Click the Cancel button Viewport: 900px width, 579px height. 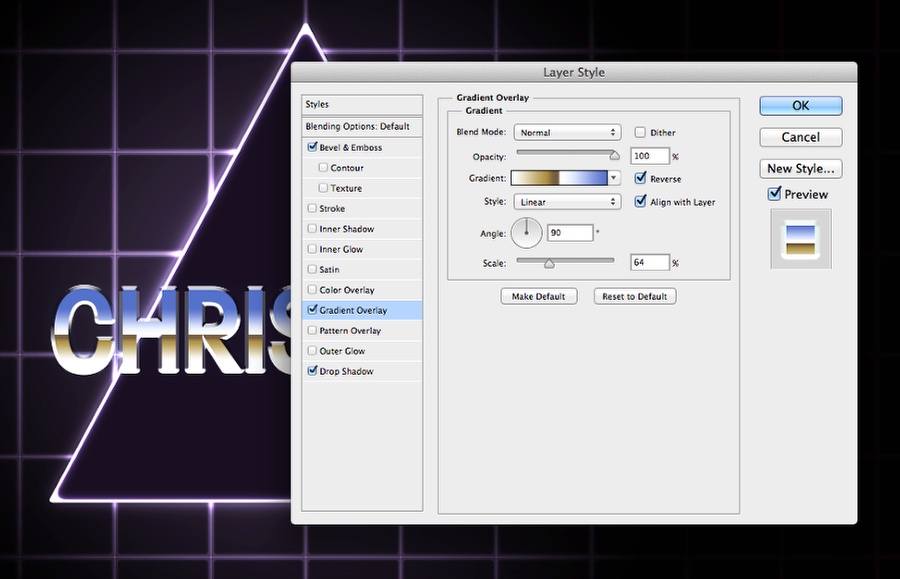(x=801, y=137)
